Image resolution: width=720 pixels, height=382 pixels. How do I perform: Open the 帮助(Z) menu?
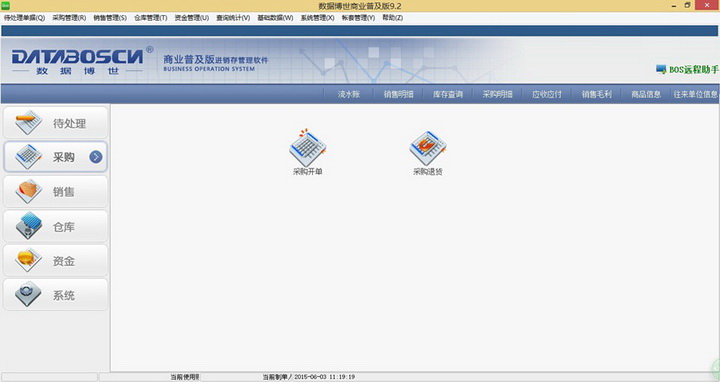coord(393,18)
